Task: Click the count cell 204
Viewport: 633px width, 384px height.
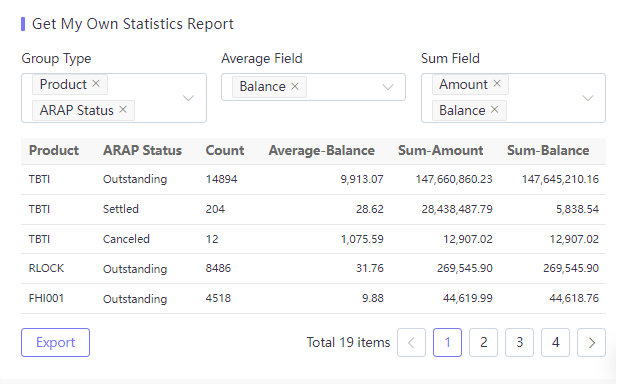Action: click(x=215, y=209)
